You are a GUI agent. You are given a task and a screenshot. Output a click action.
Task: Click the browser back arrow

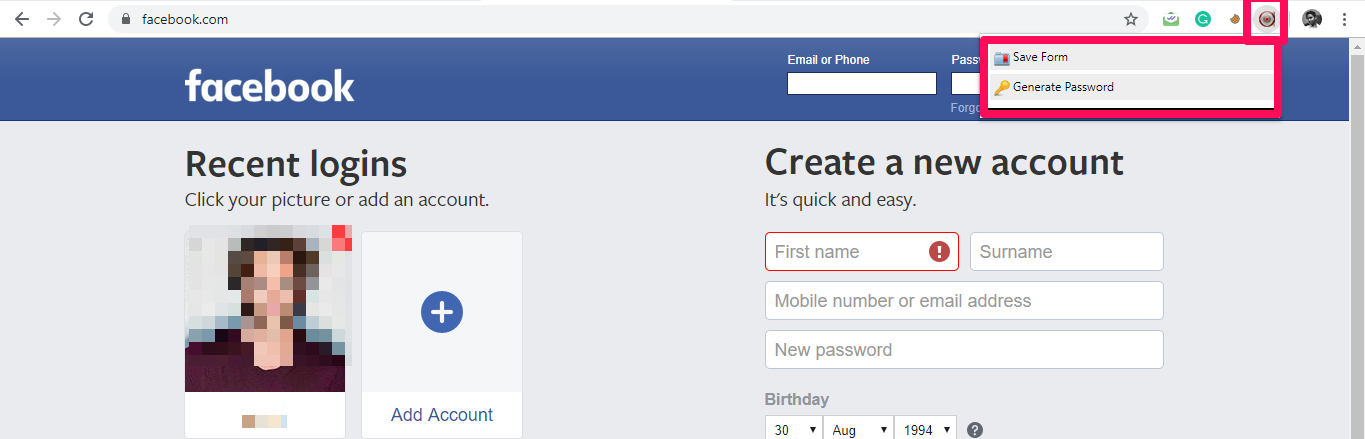(x=21, y=19)
